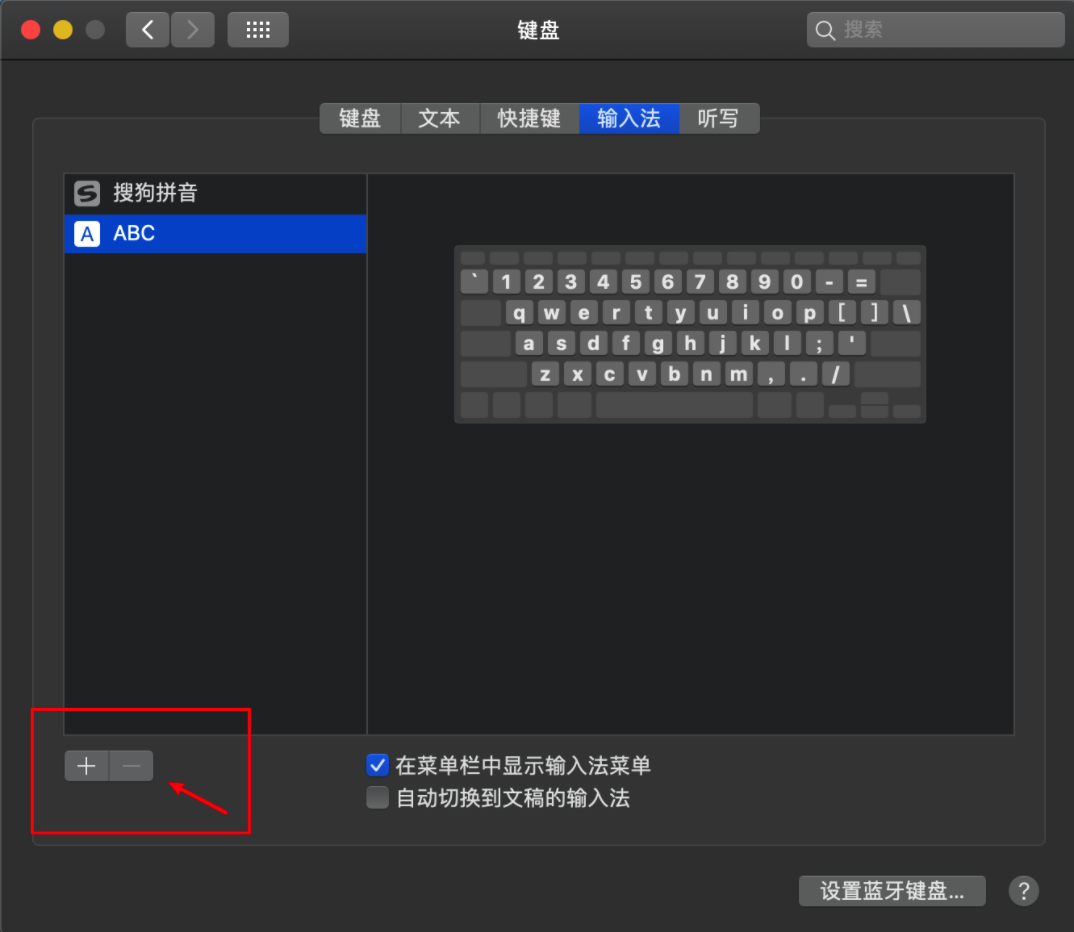Click the keyboard layout preview image

(x=690, y=334)
